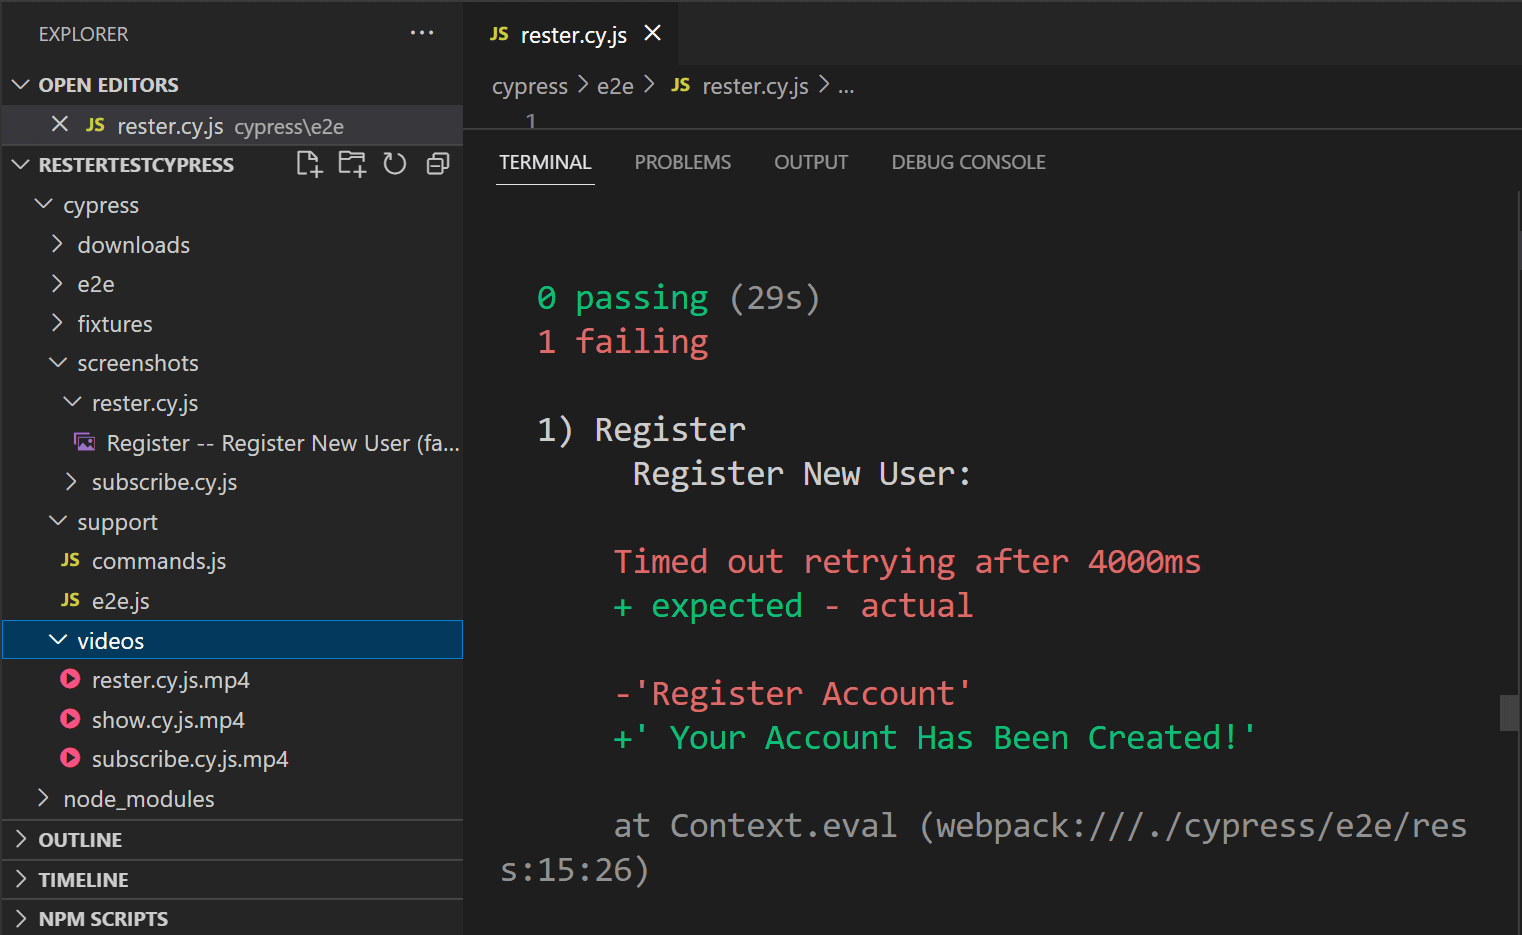Collapse all folders in explorer
This screenshot has height=935, width=1522.
click(438, 164)
